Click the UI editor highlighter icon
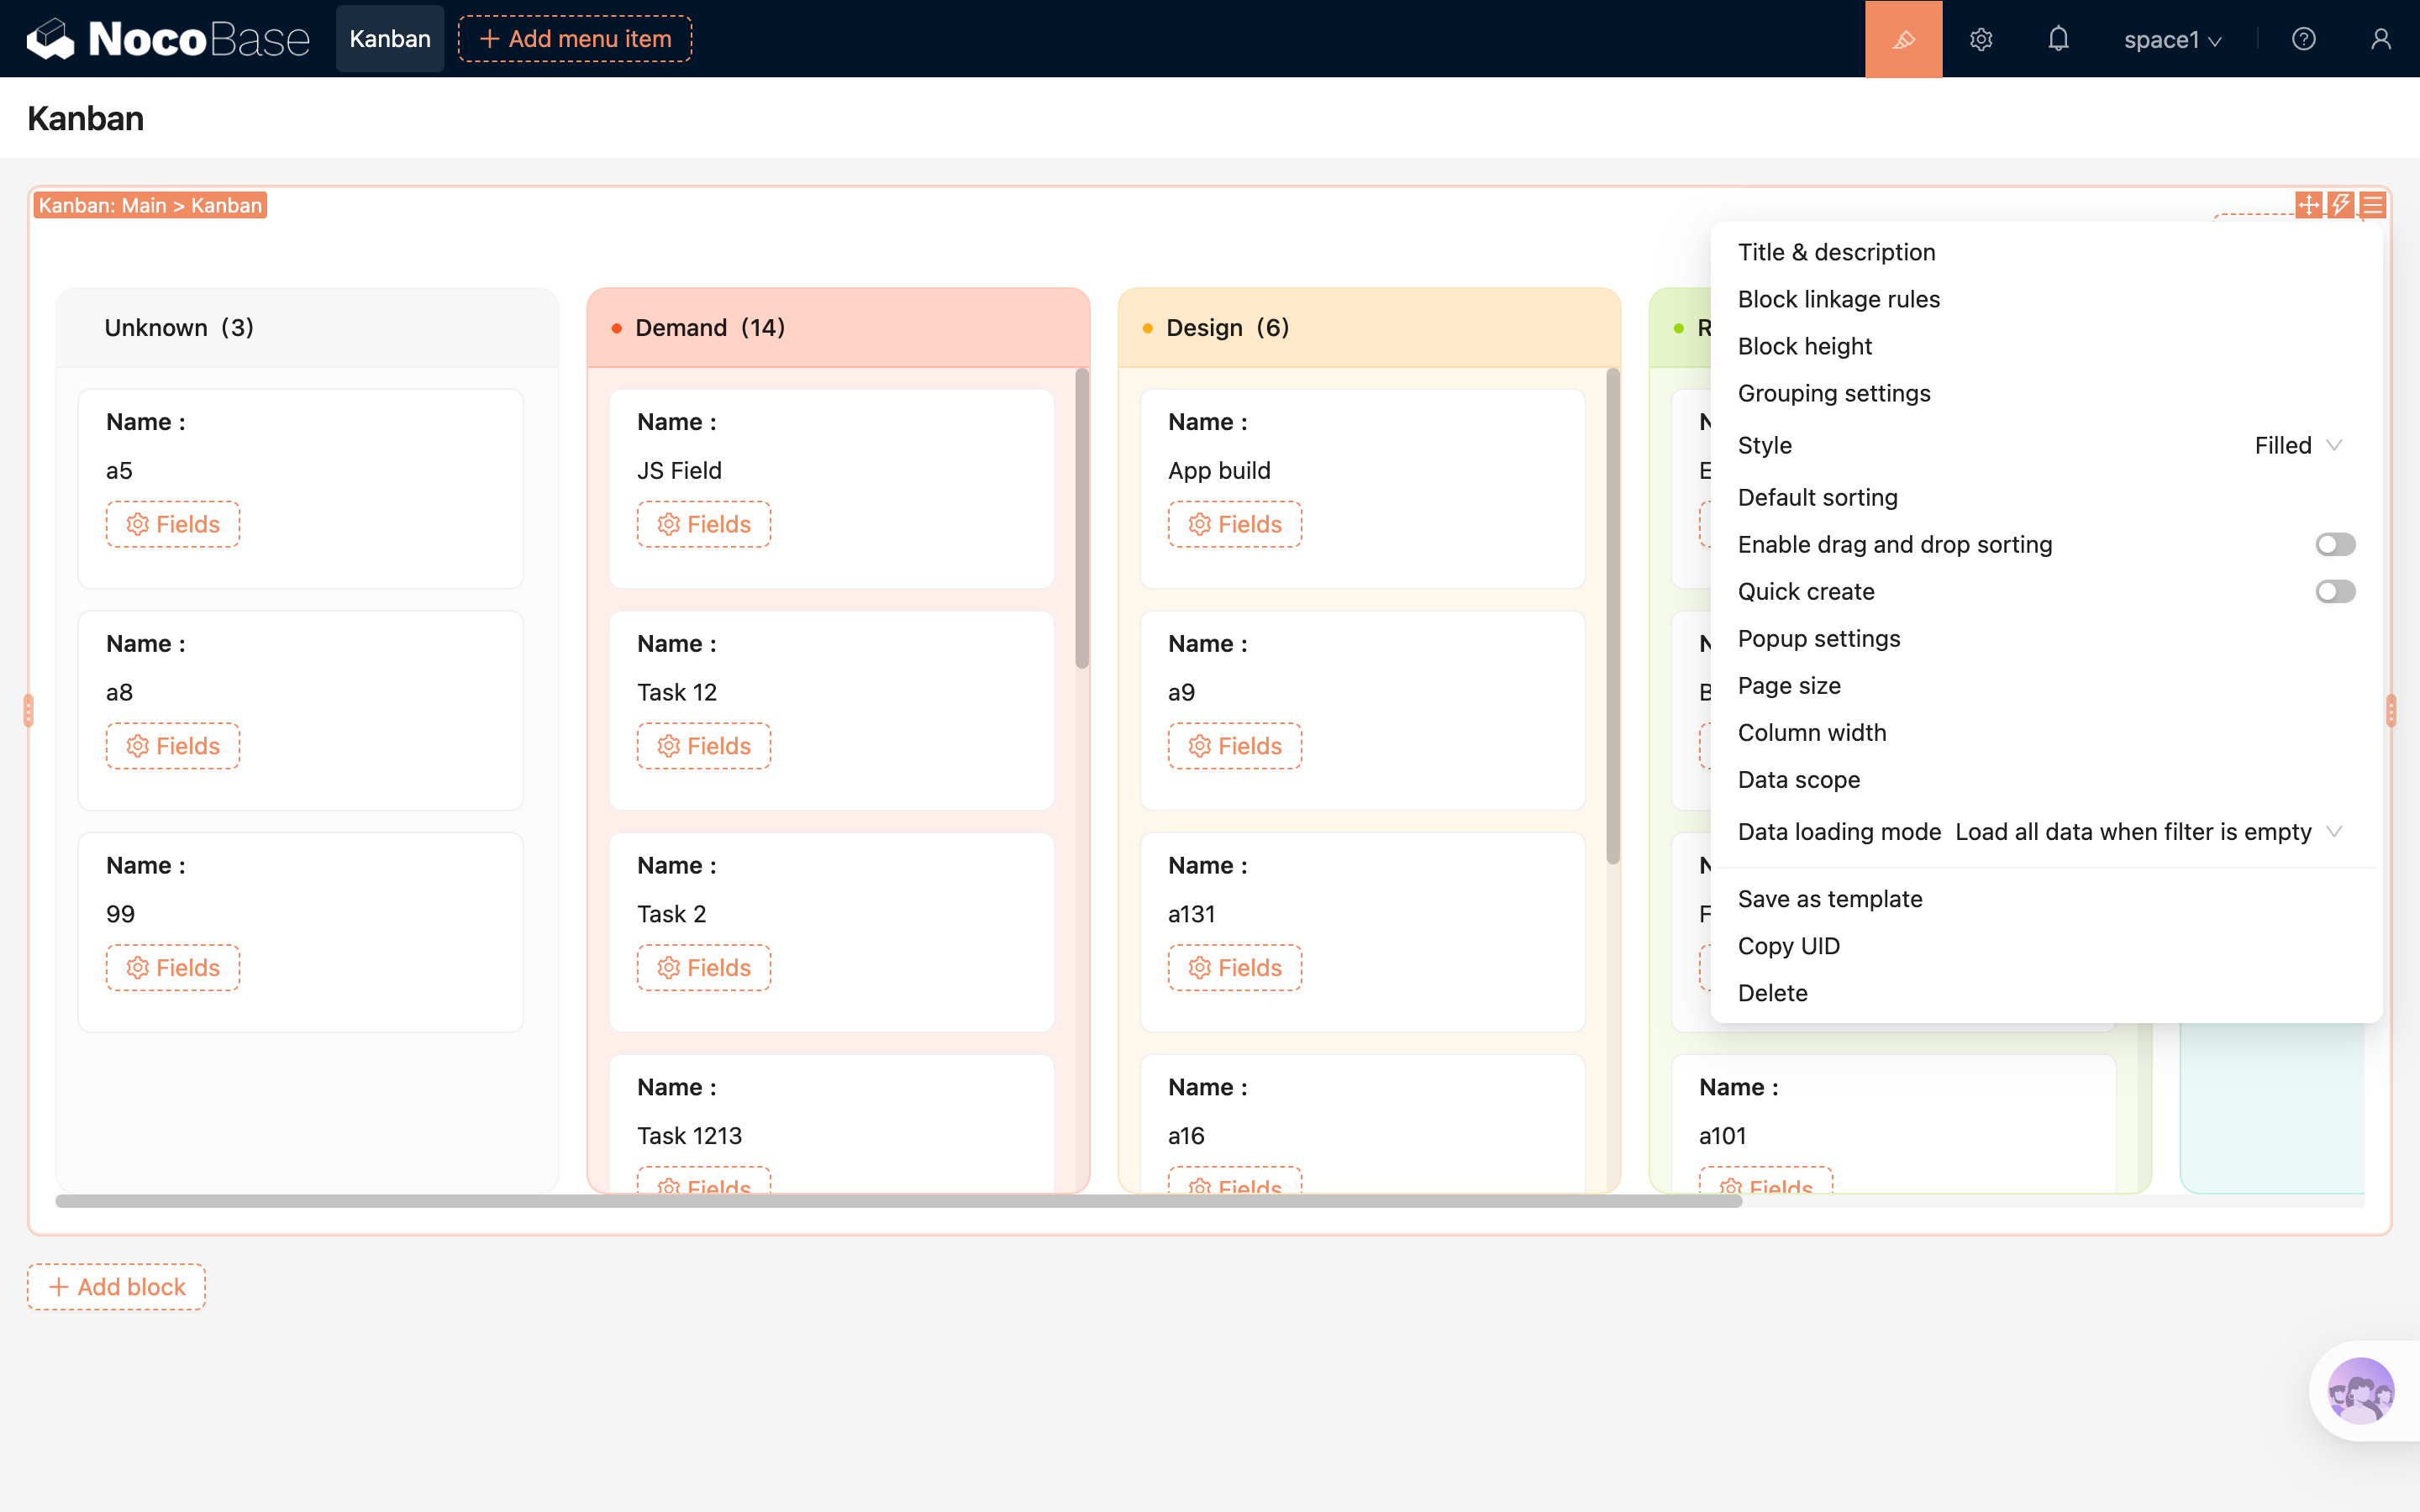The image size is (2420, 1512). [1903, 39]
